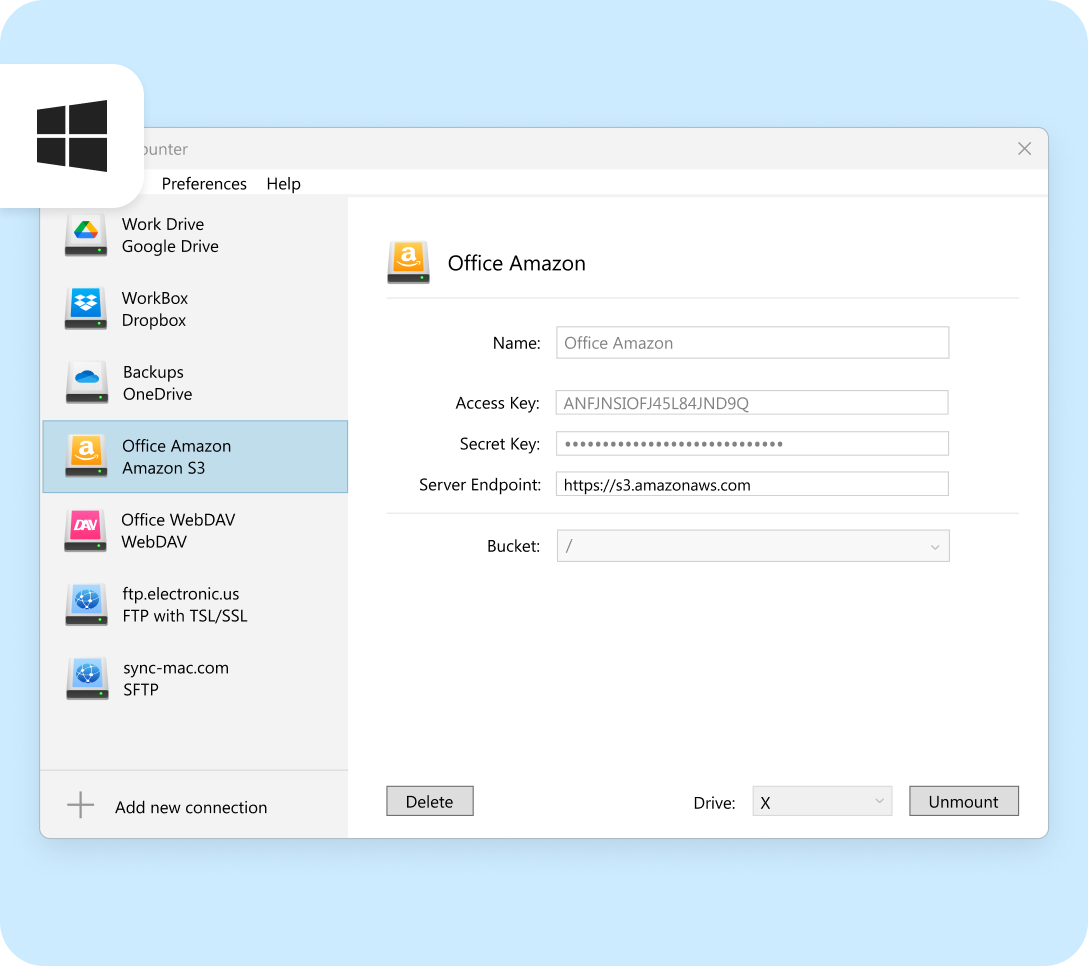Click the Amazon S3 icon in sidebar
Image resolution: width=1088 pixels, height=966 pixels.
(86, 457)
